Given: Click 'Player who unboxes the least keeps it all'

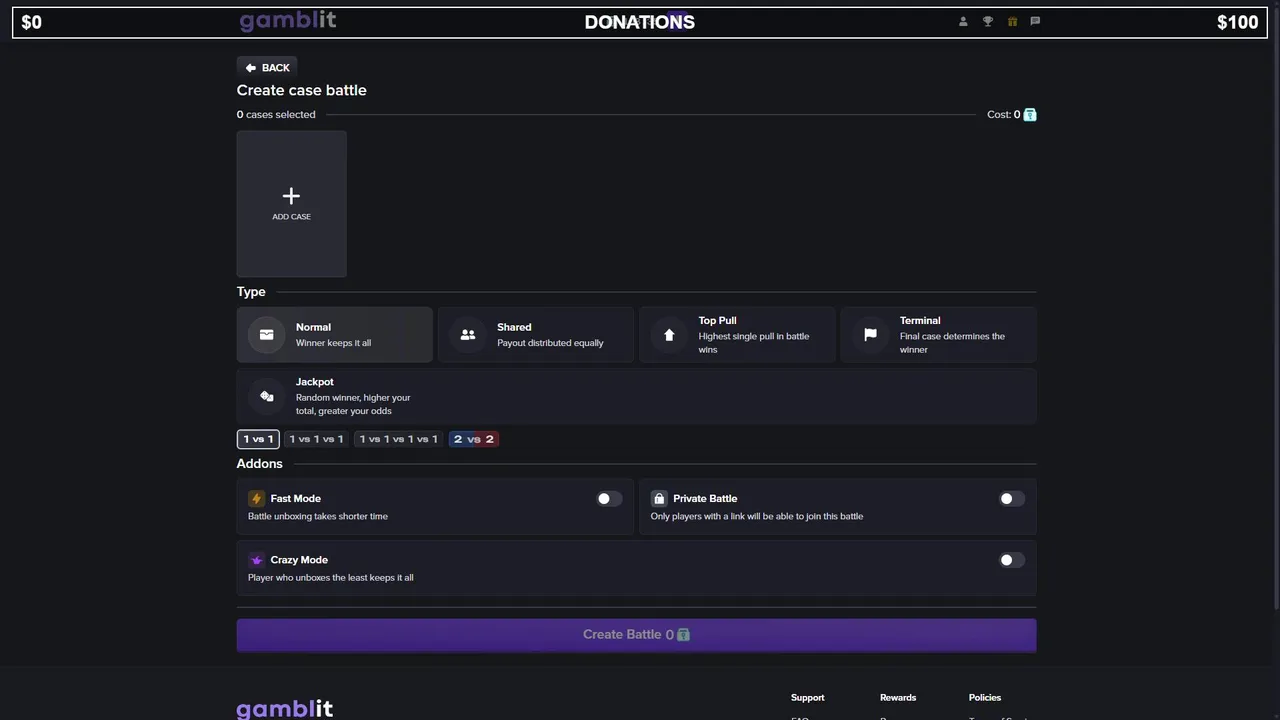Looking at the screenshot, I should 331,578.
